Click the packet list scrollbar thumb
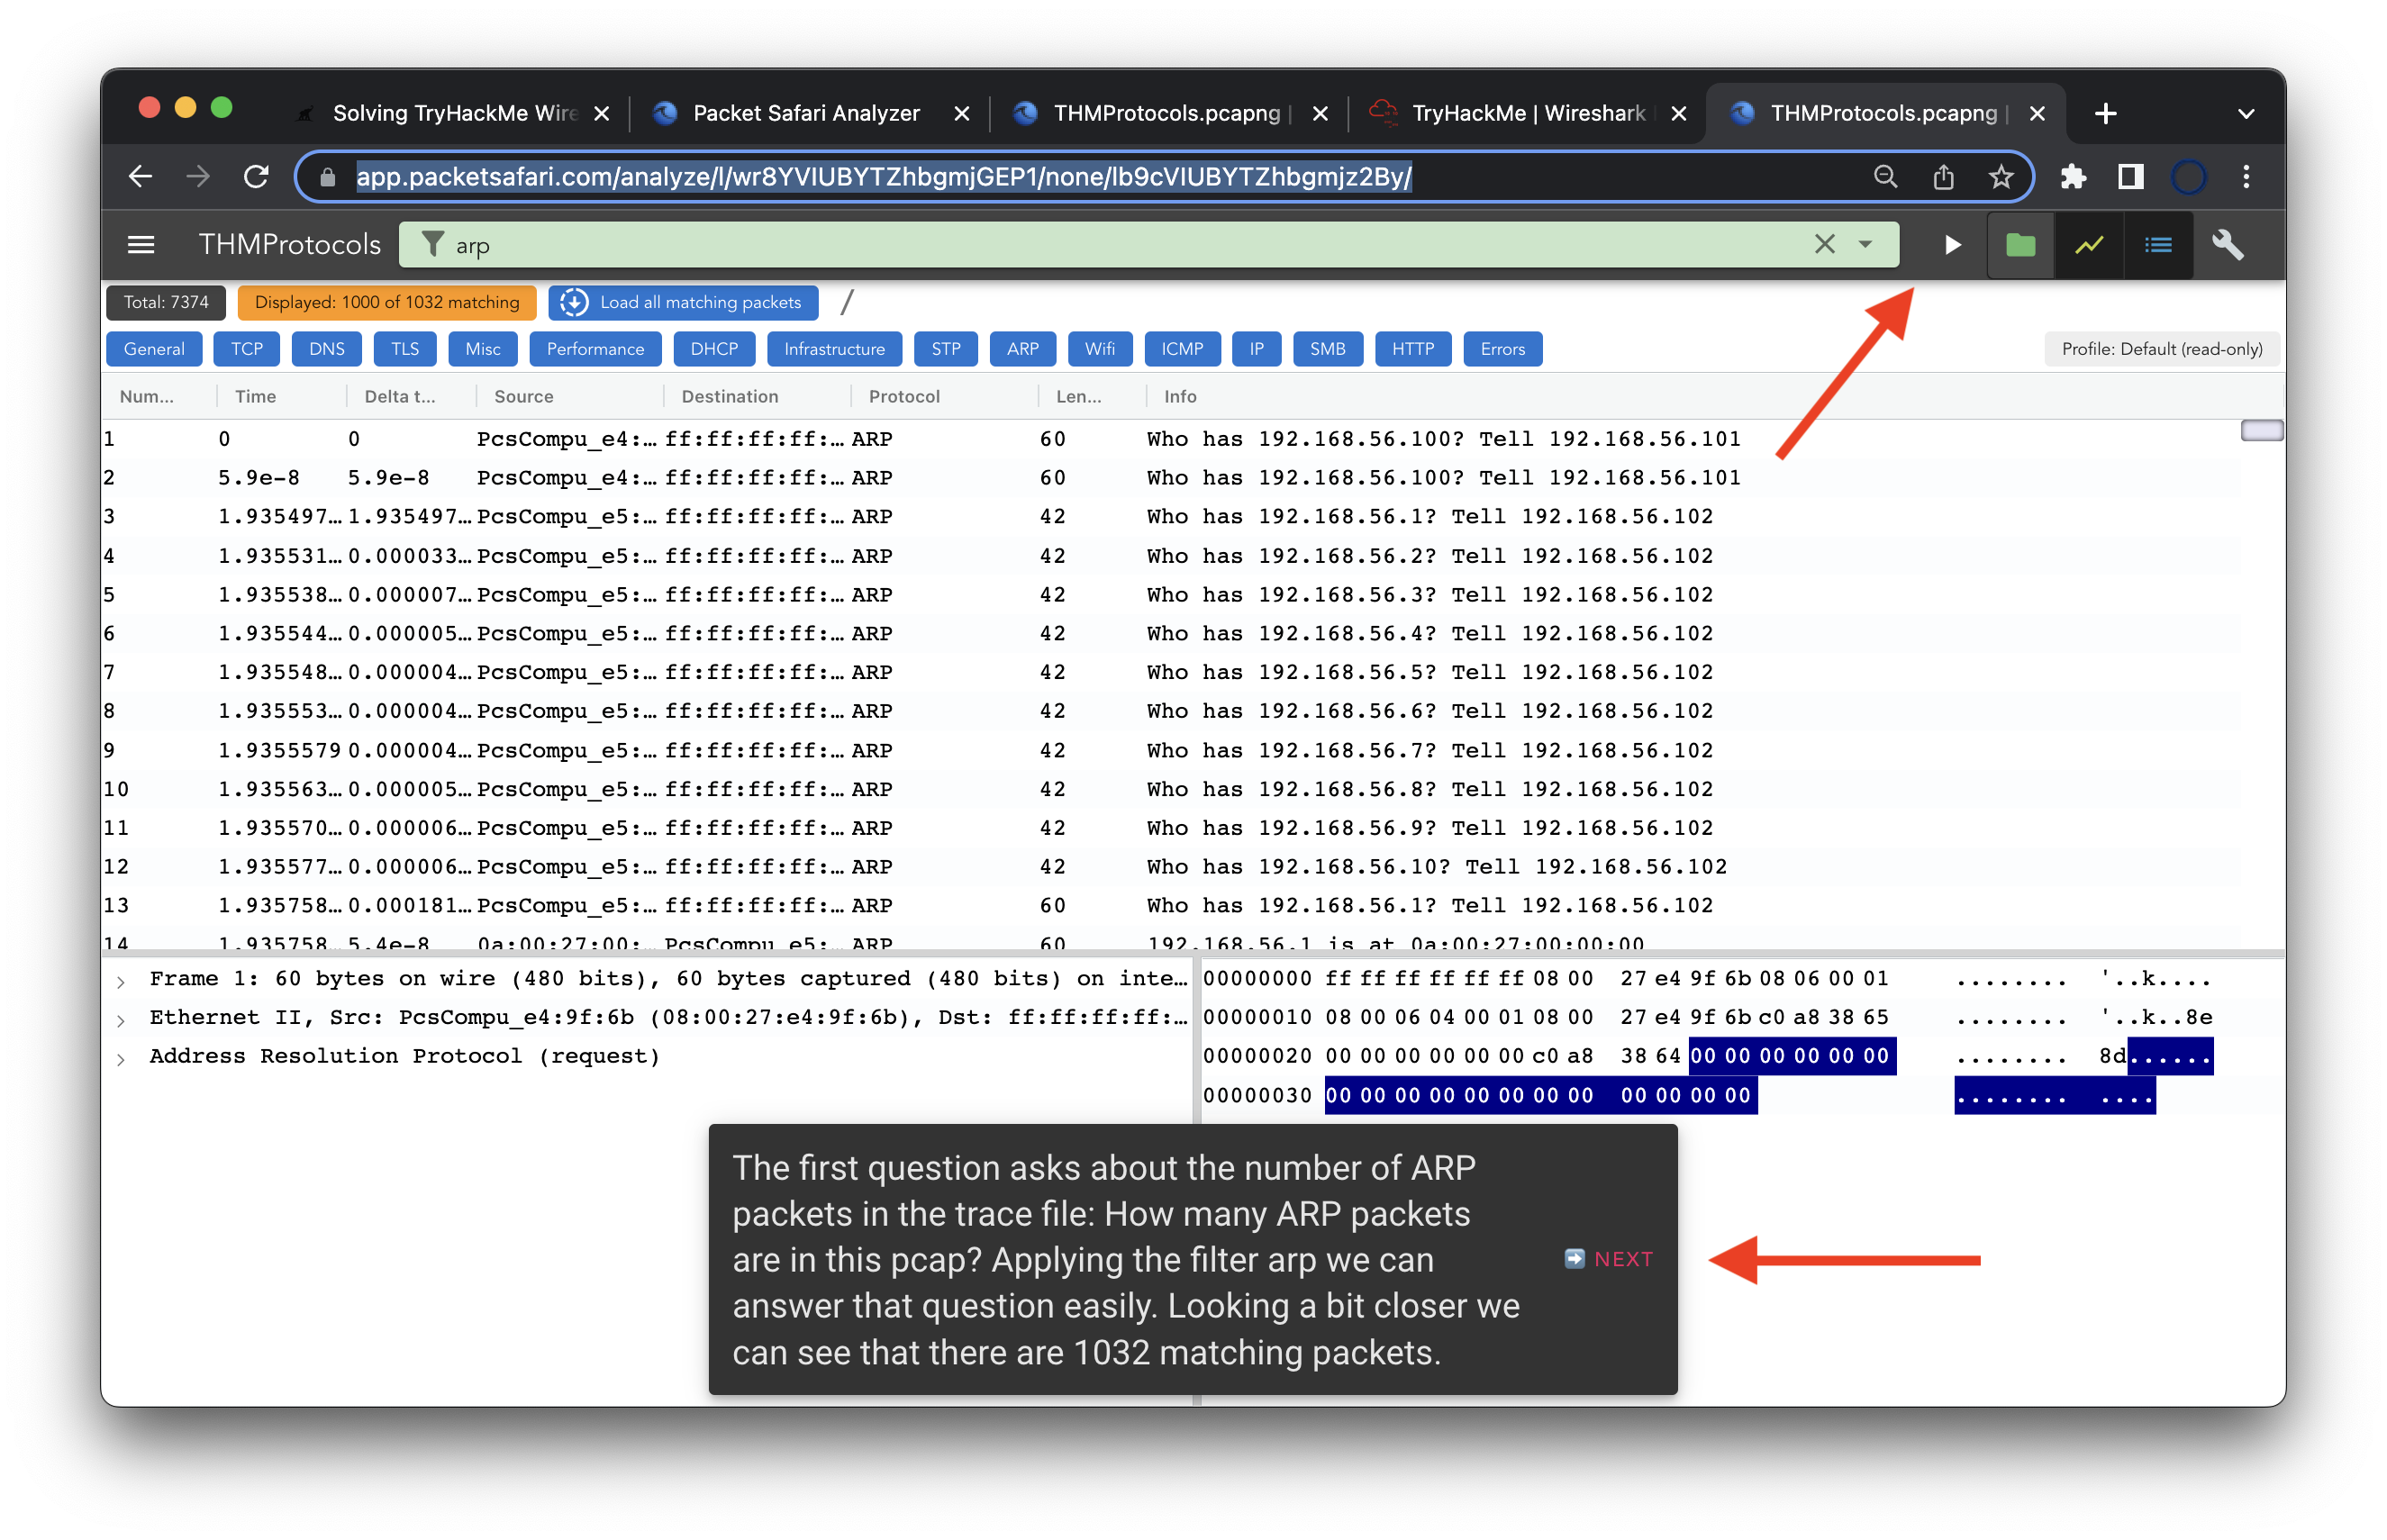Screen dimensions: 2387x1540 [2262, 431]
